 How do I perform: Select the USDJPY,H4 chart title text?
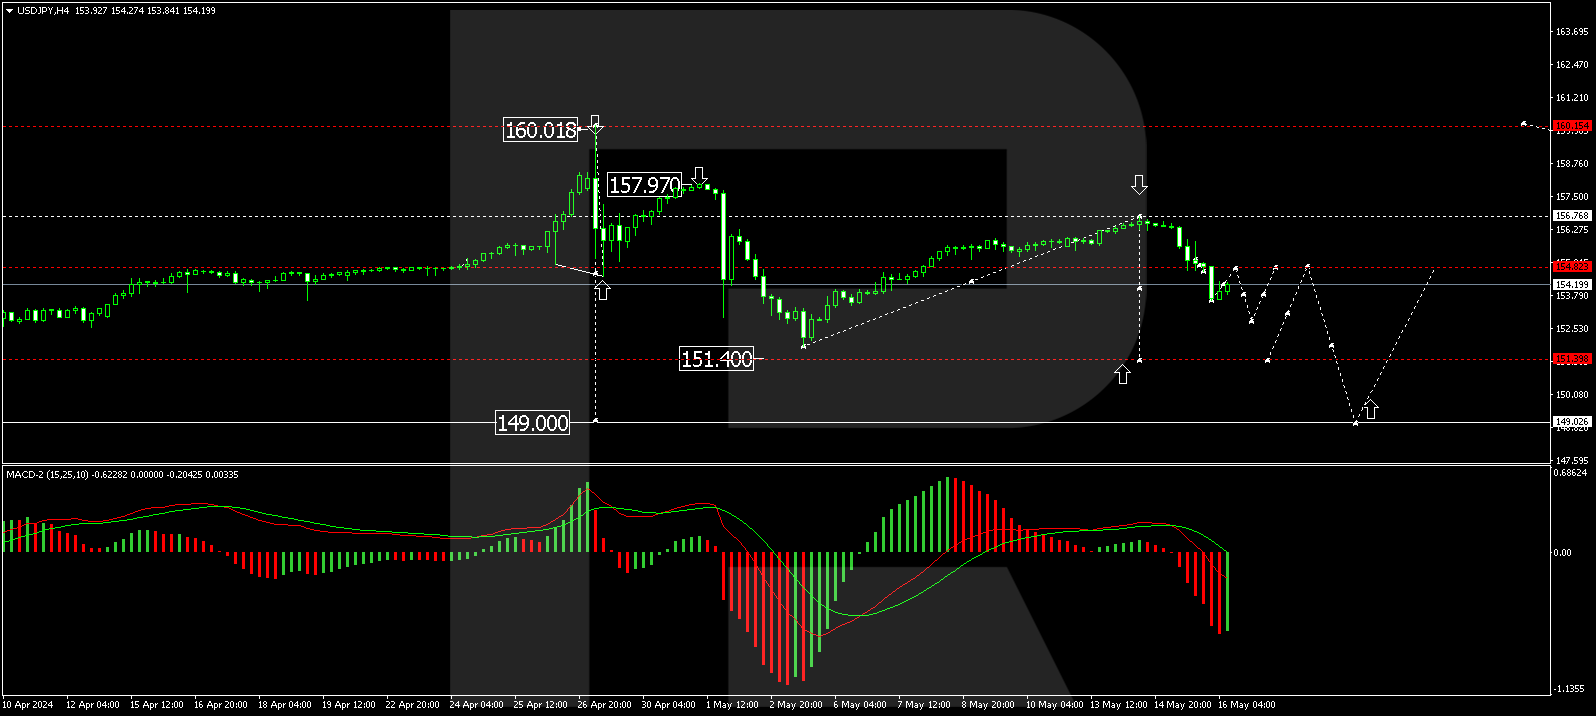43,11
